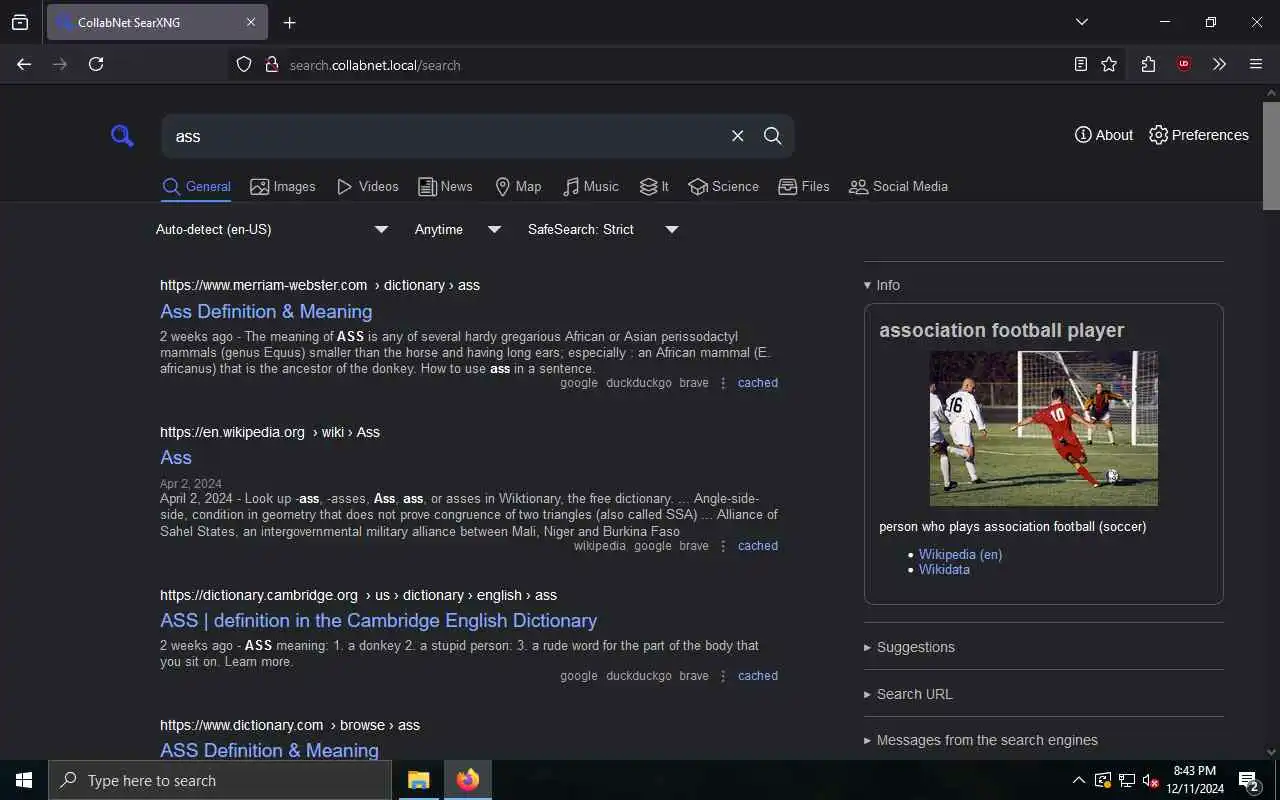Open more options menu for Merriam-Webster result
This screenshot has width=1280, height=800.
(723, 383)
